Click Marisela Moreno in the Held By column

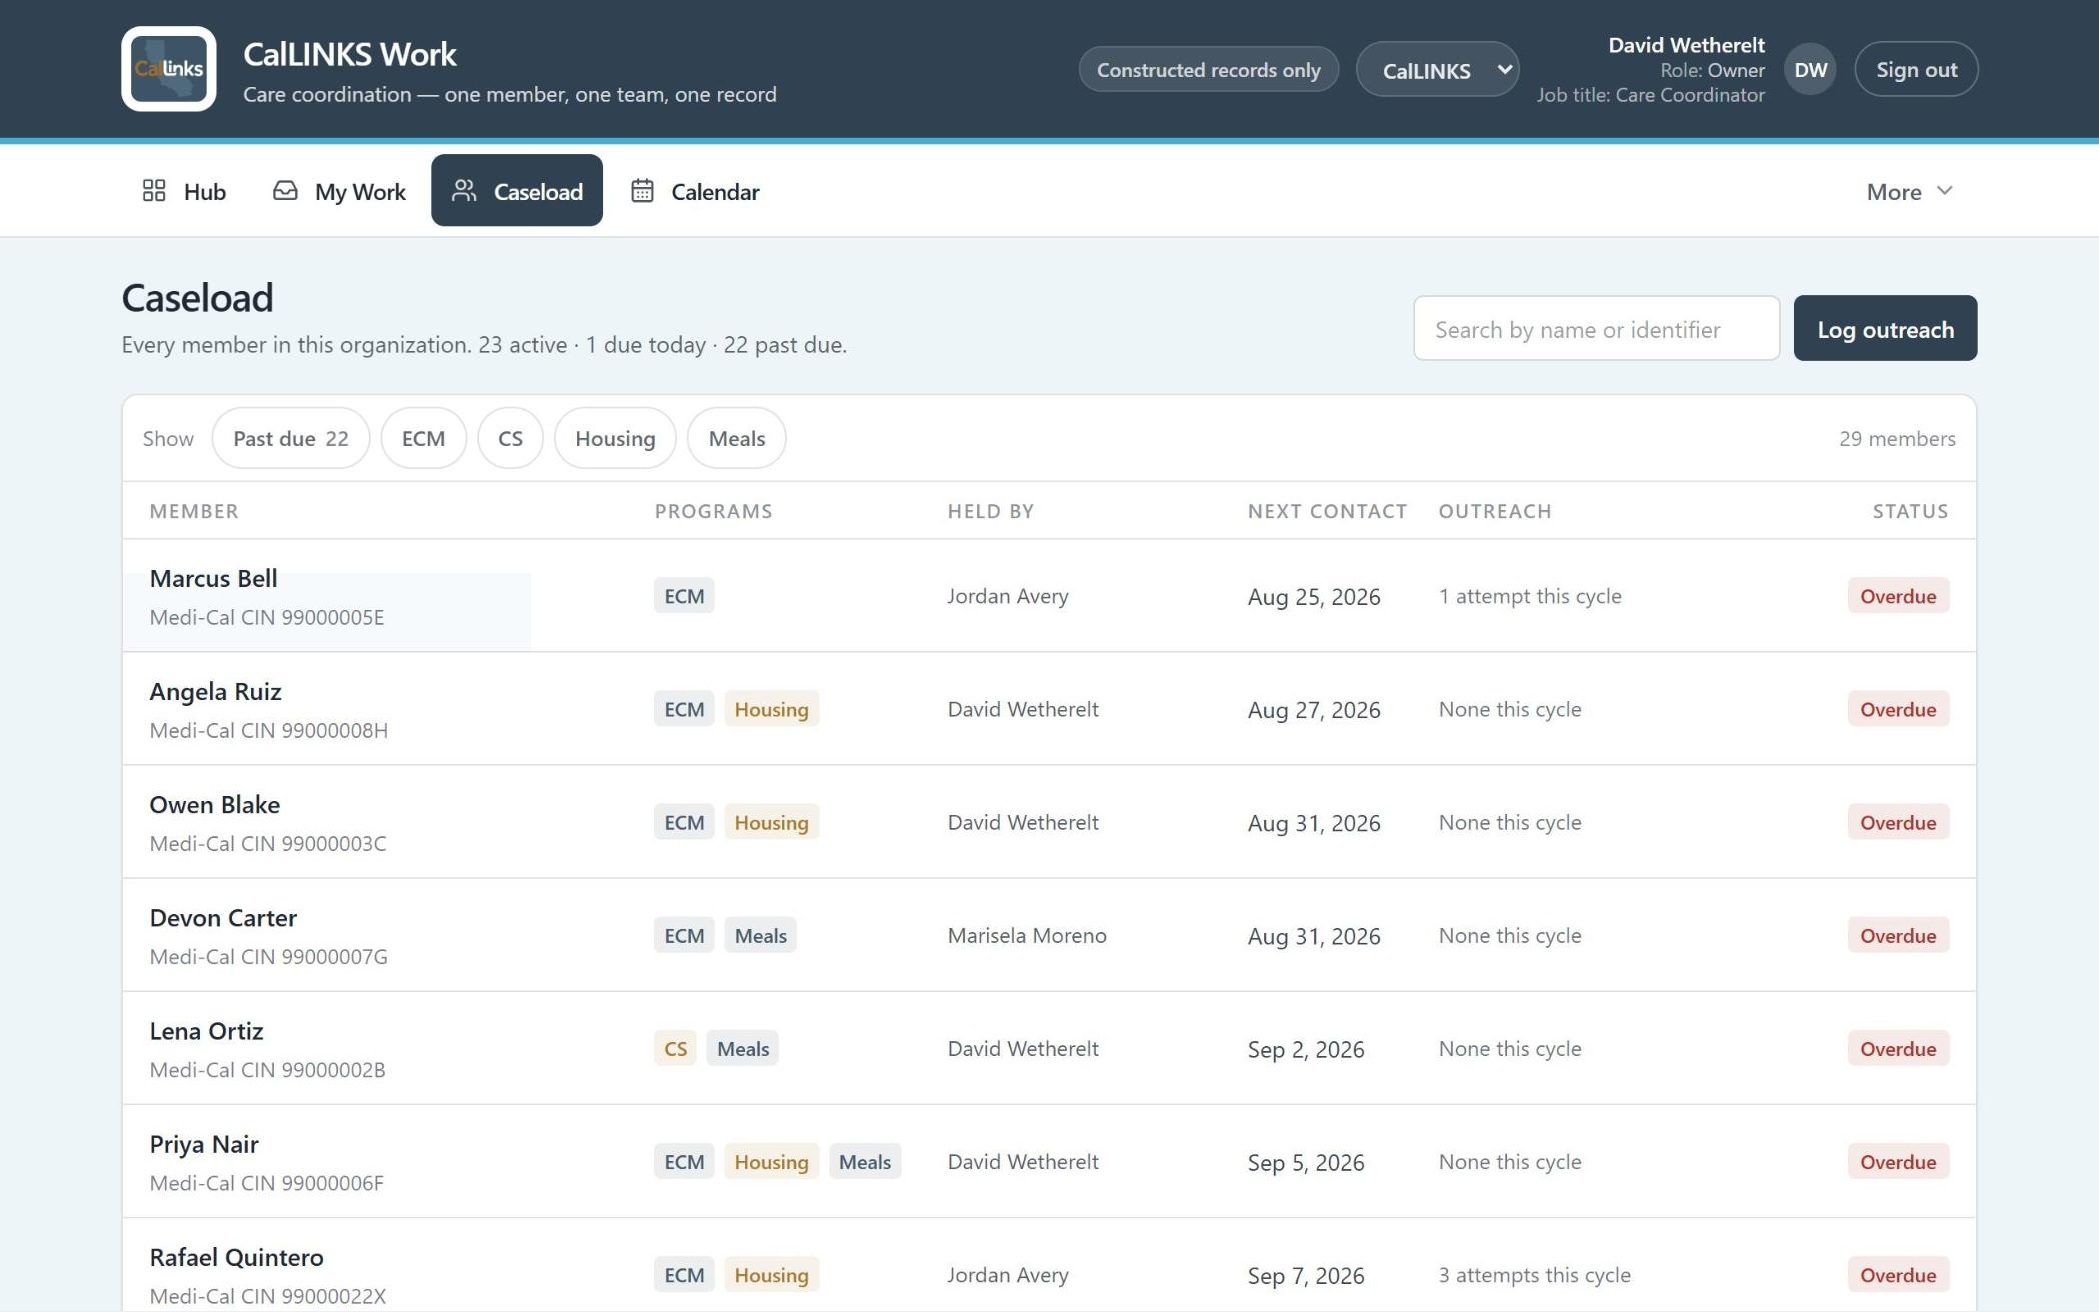coord(1027,935)
